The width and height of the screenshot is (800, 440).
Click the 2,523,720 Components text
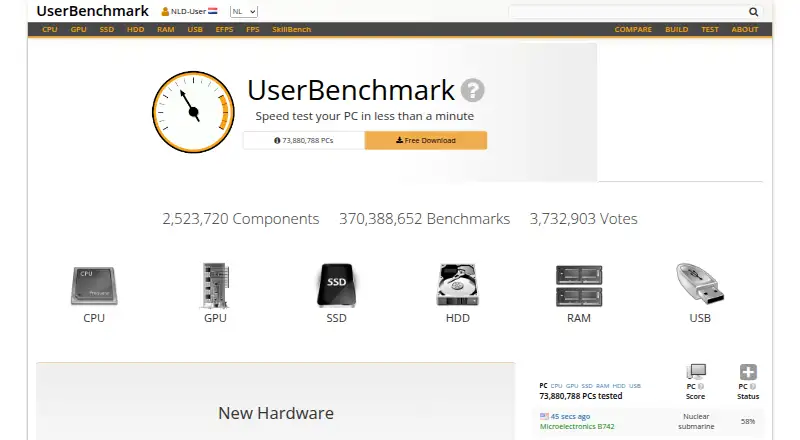pyautogui.click(x=241, y=218)
